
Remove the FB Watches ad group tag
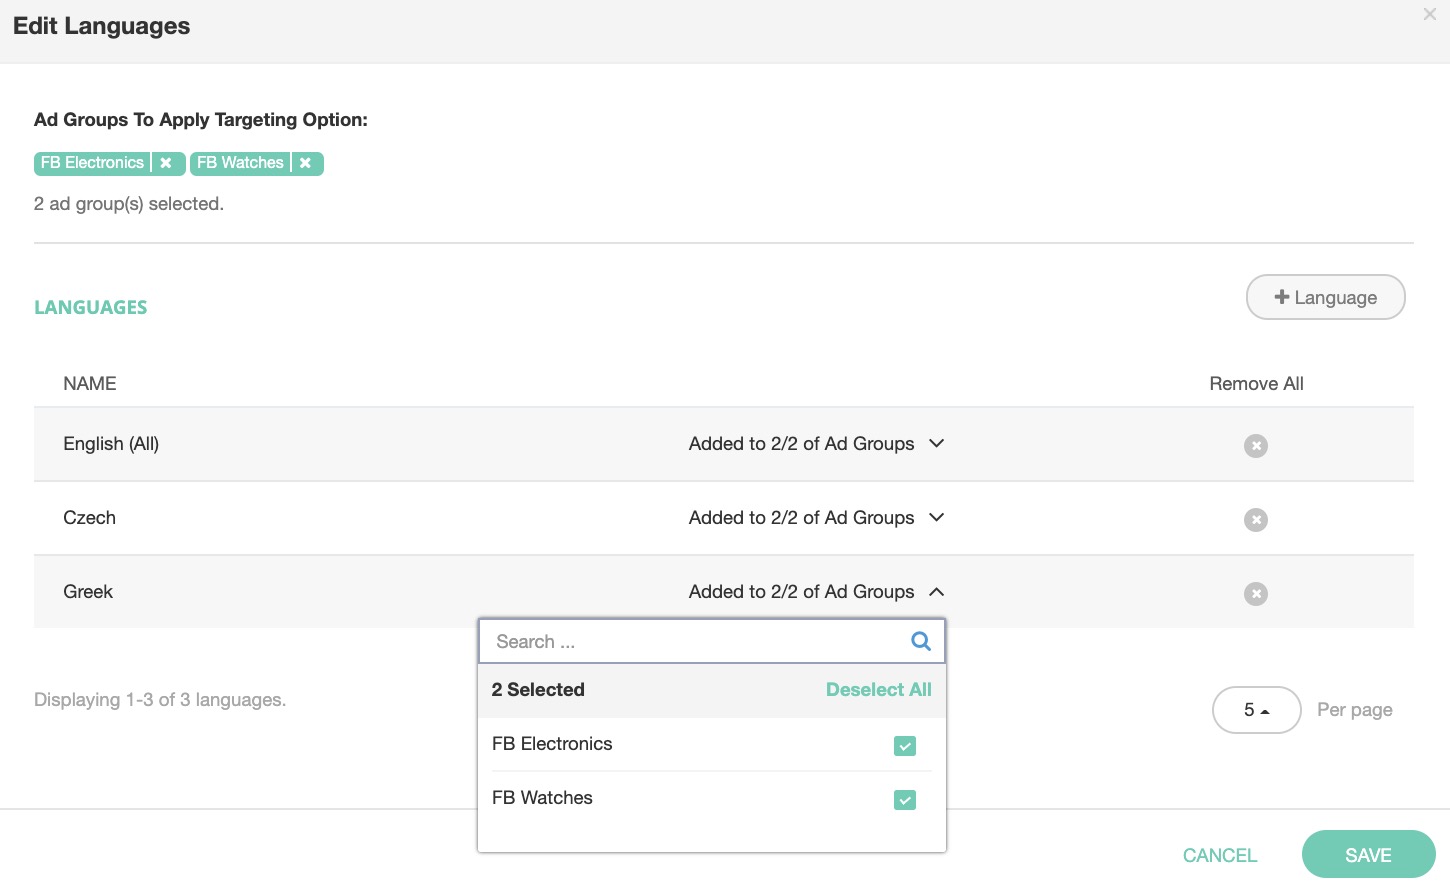[x=305, y=163]
